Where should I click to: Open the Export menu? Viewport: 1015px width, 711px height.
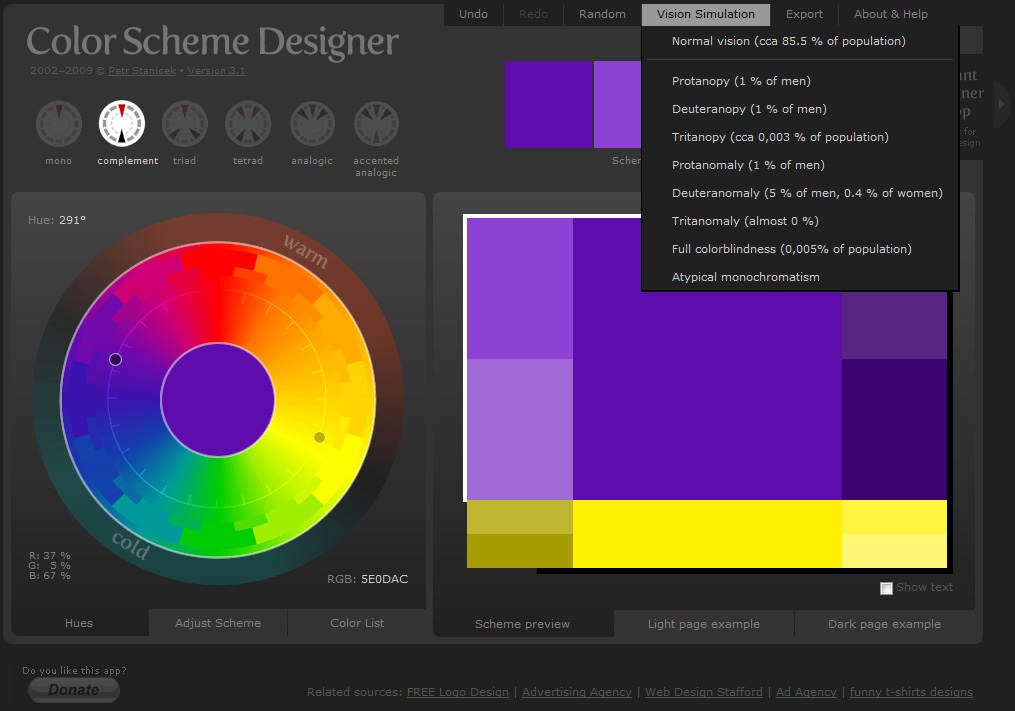pyautogui.click(x=804, y=14)
